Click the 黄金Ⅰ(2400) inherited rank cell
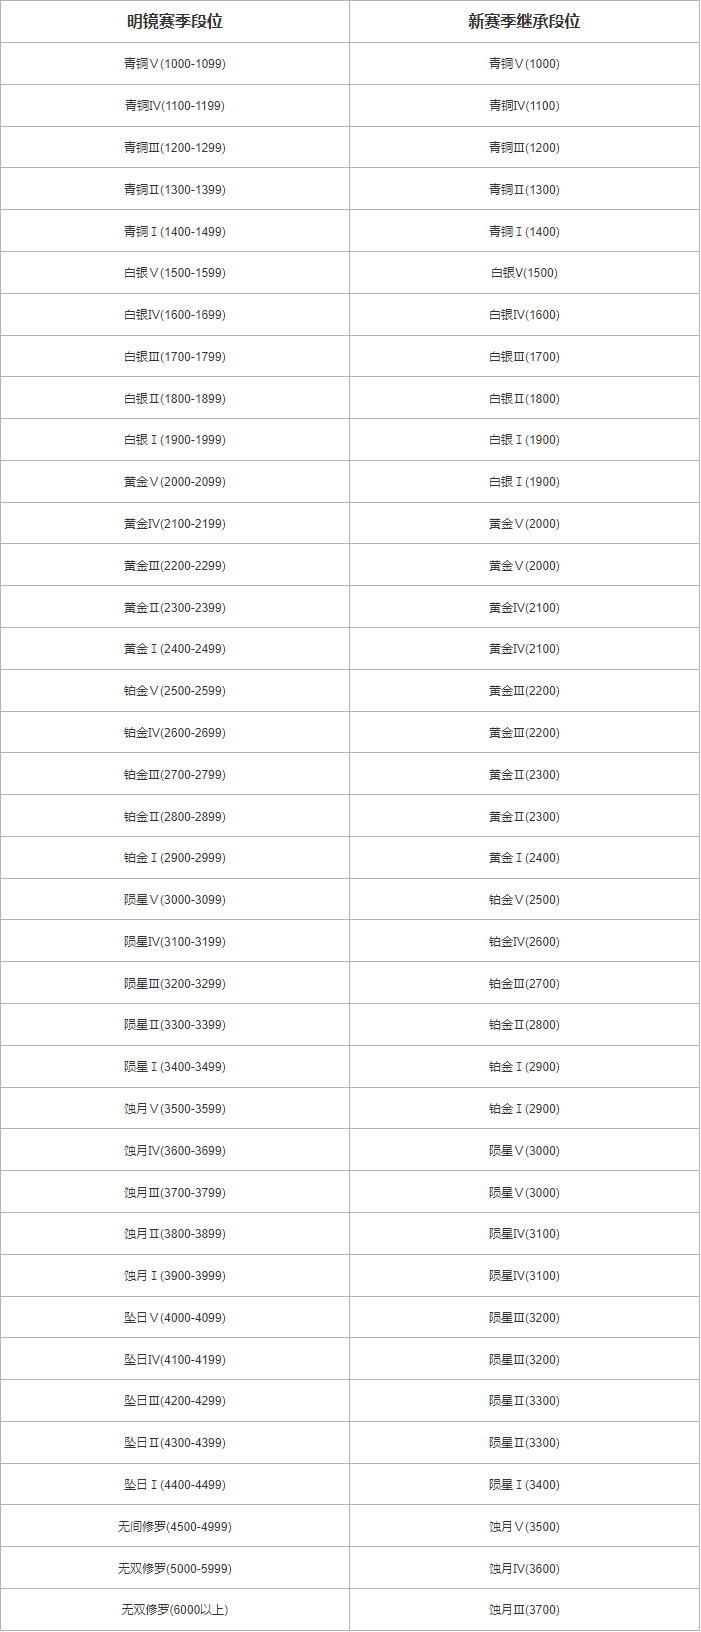Image resolution: width=701 pixels, height=1632 pixels. 524,858
